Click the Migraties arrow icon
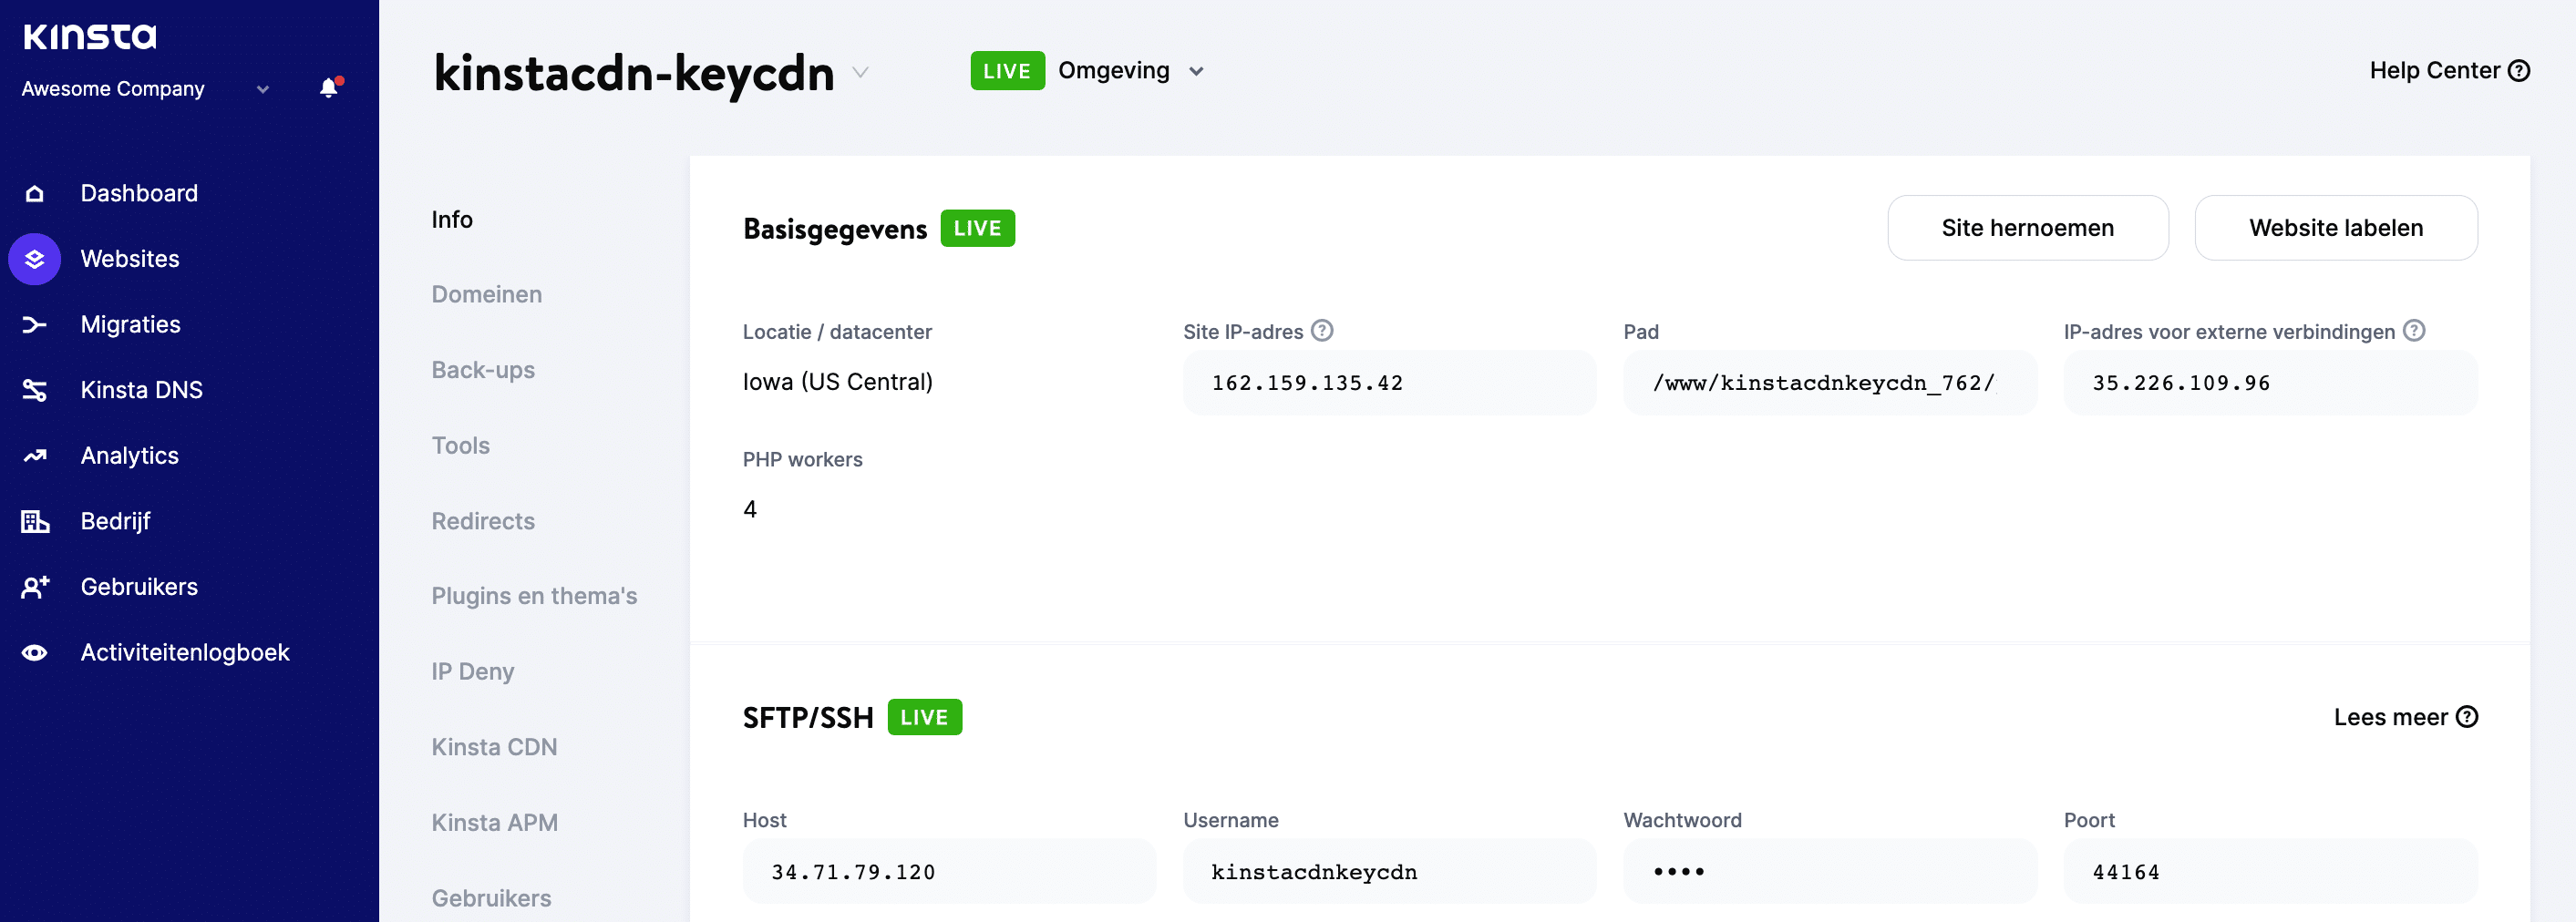The height and width of the screenshot is (922, 2576). tap(34, 323)
